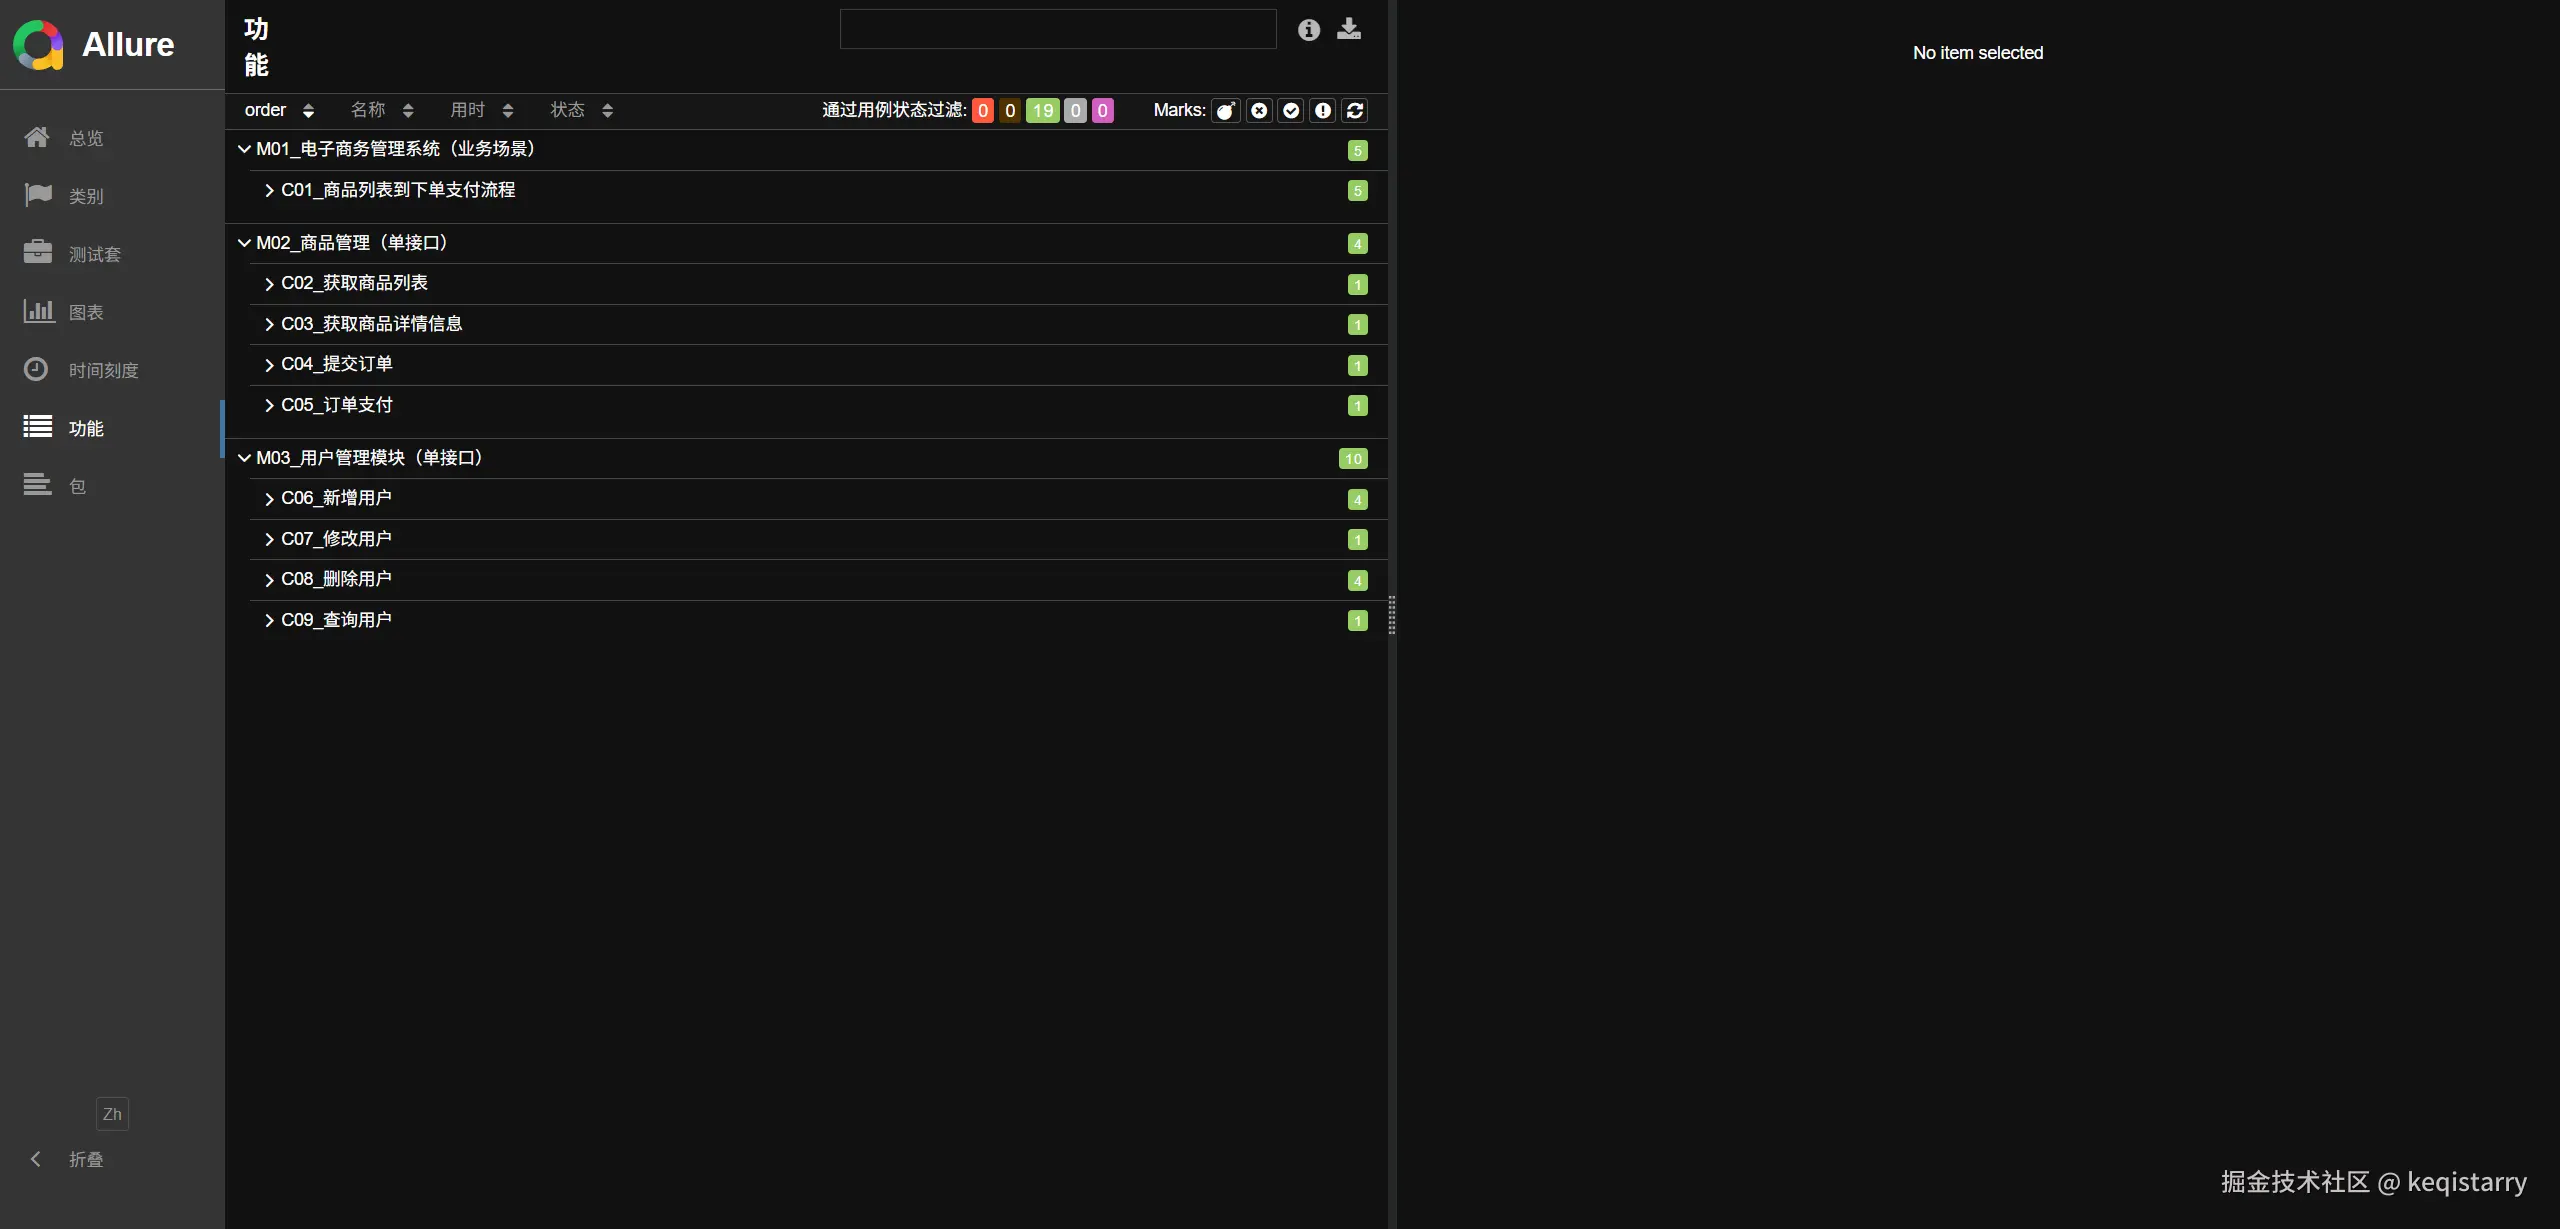This screenshot has height=1229, width=2560.
Task: Download the CSV with download icon
Action: pos(1349,30)
